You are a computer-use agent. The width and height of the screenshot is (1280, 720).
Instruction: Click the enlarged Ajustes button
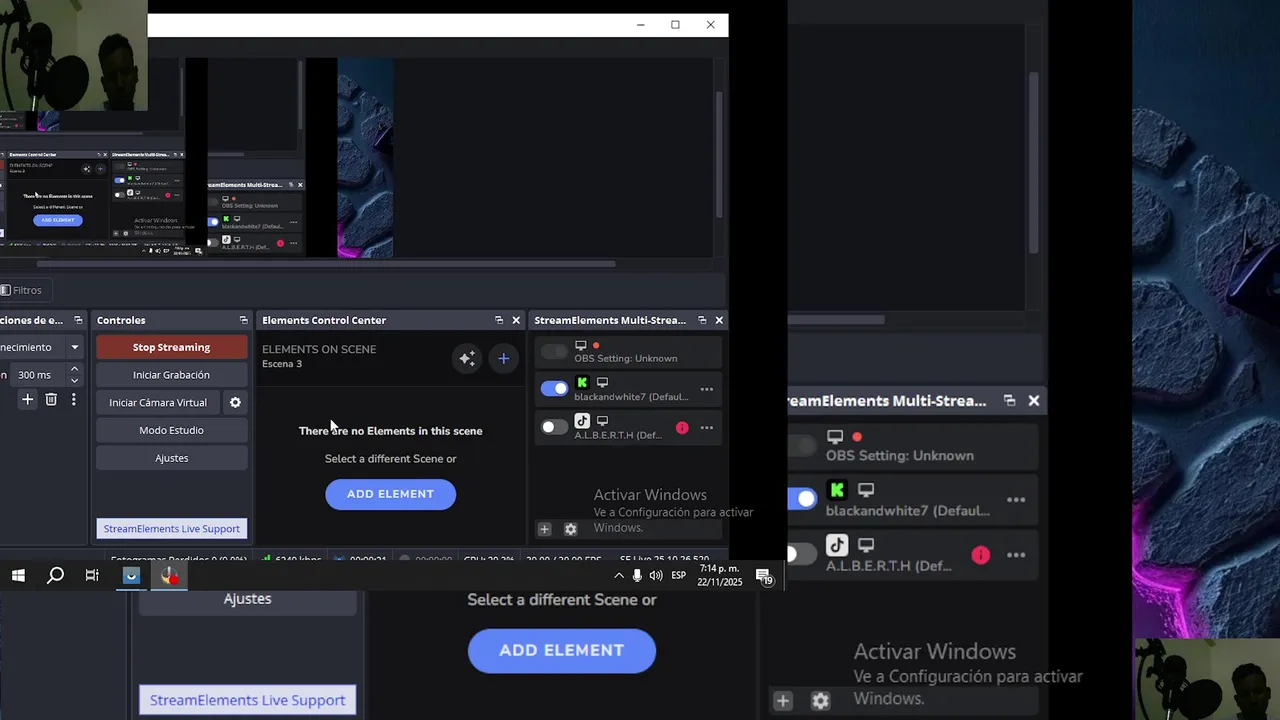(247, 599)
